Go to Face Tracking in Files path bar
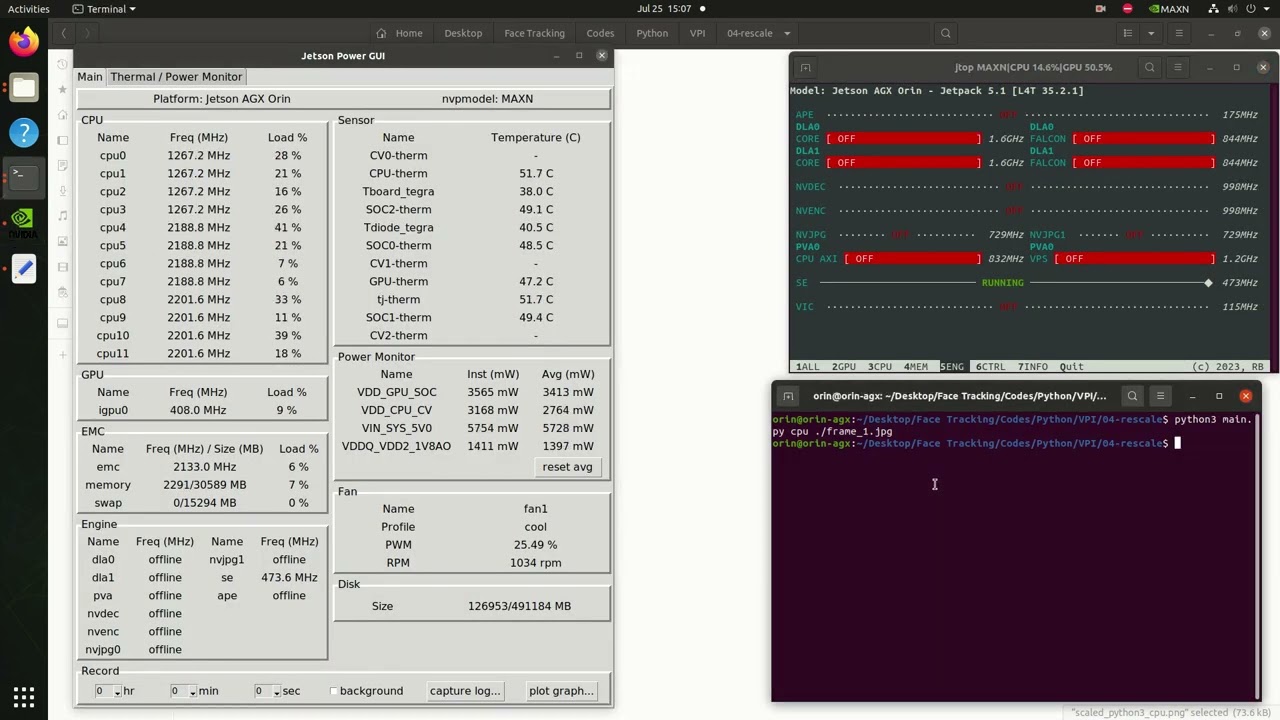 [534, 33]
